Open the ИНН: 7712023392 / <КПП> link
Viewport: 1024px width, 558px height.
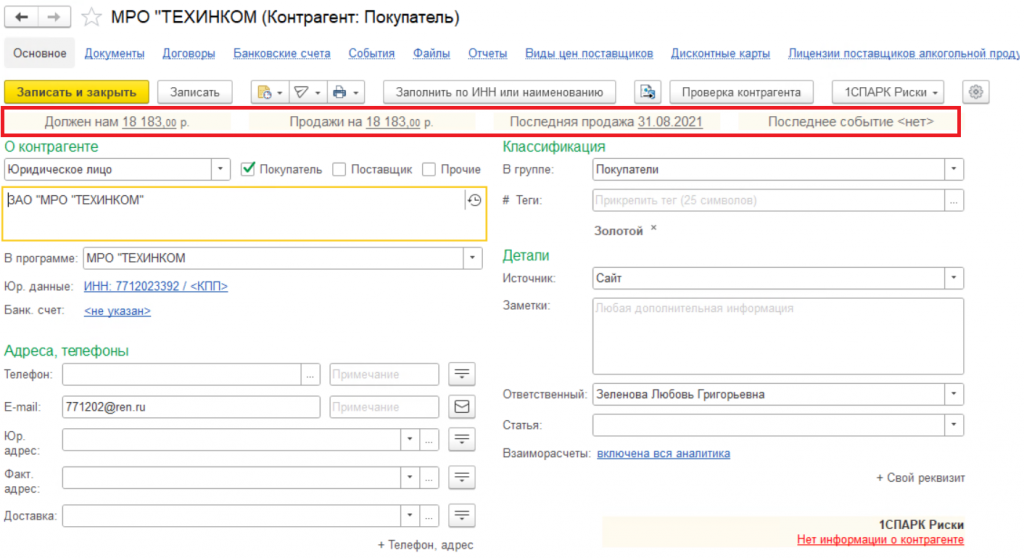pos(155,286)
